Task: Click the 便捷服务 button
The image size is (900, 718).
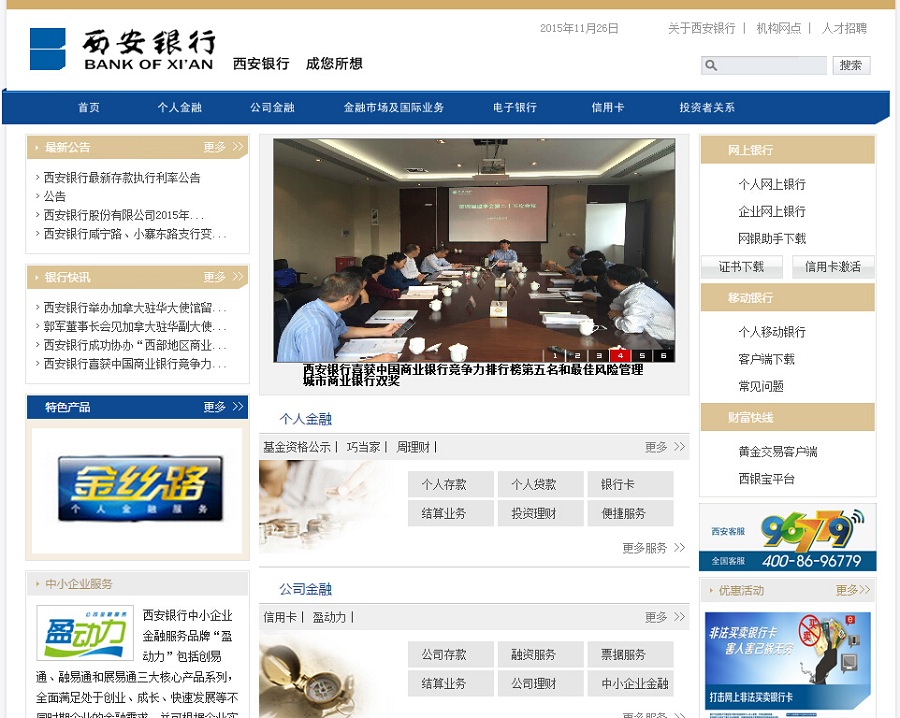Action: [x=630, y=513]
